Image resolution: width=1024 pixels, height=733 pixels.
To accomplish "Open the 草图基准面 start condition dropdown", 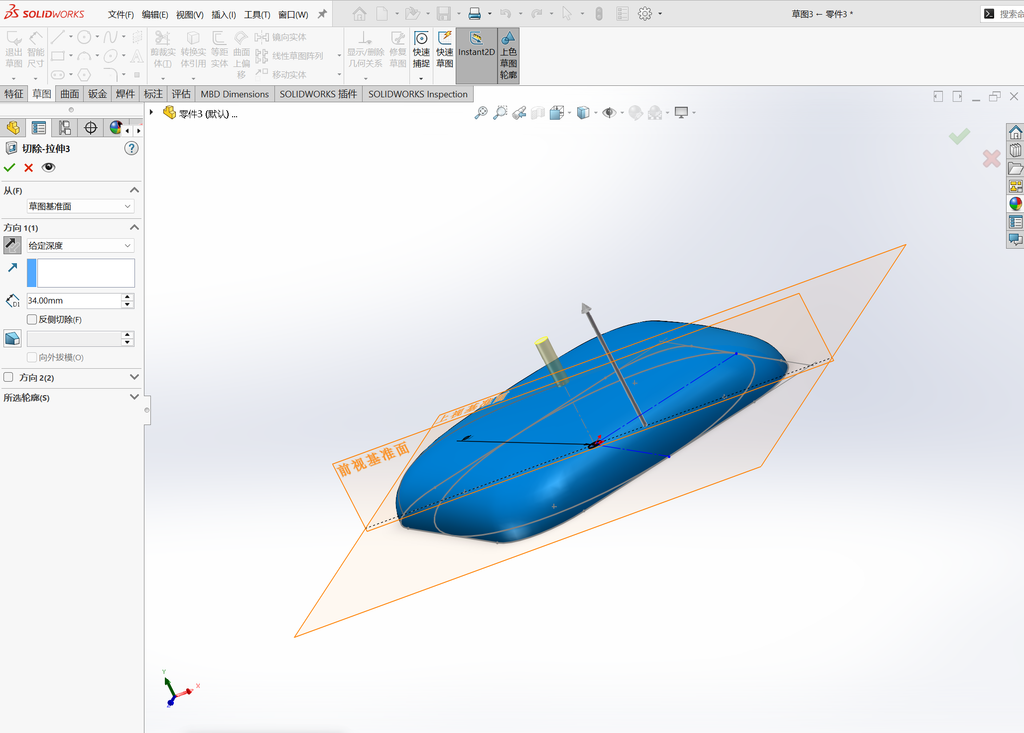I will 80,206.
